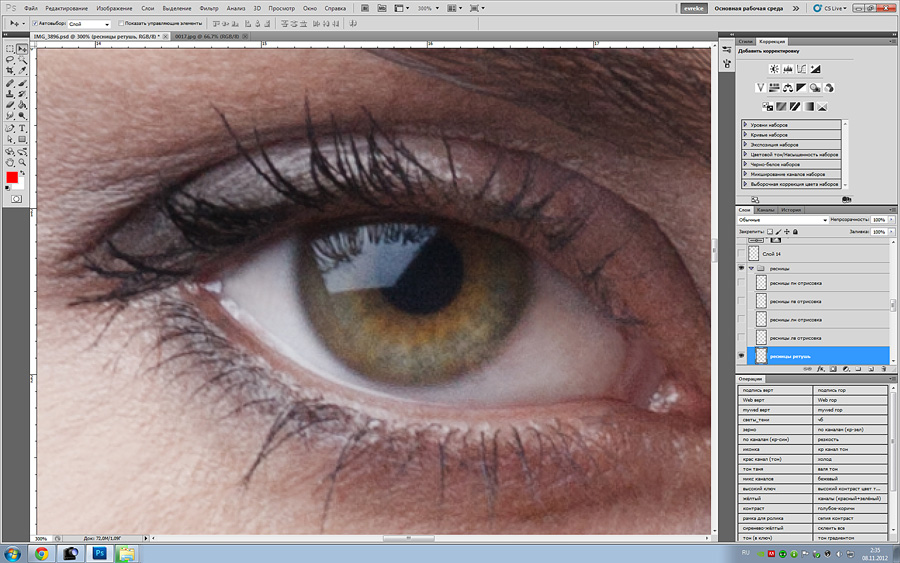The width and height of the screenshot is (900, 563).
Task: Delete layer using trash icon
Action: click(x=883, y=369)
